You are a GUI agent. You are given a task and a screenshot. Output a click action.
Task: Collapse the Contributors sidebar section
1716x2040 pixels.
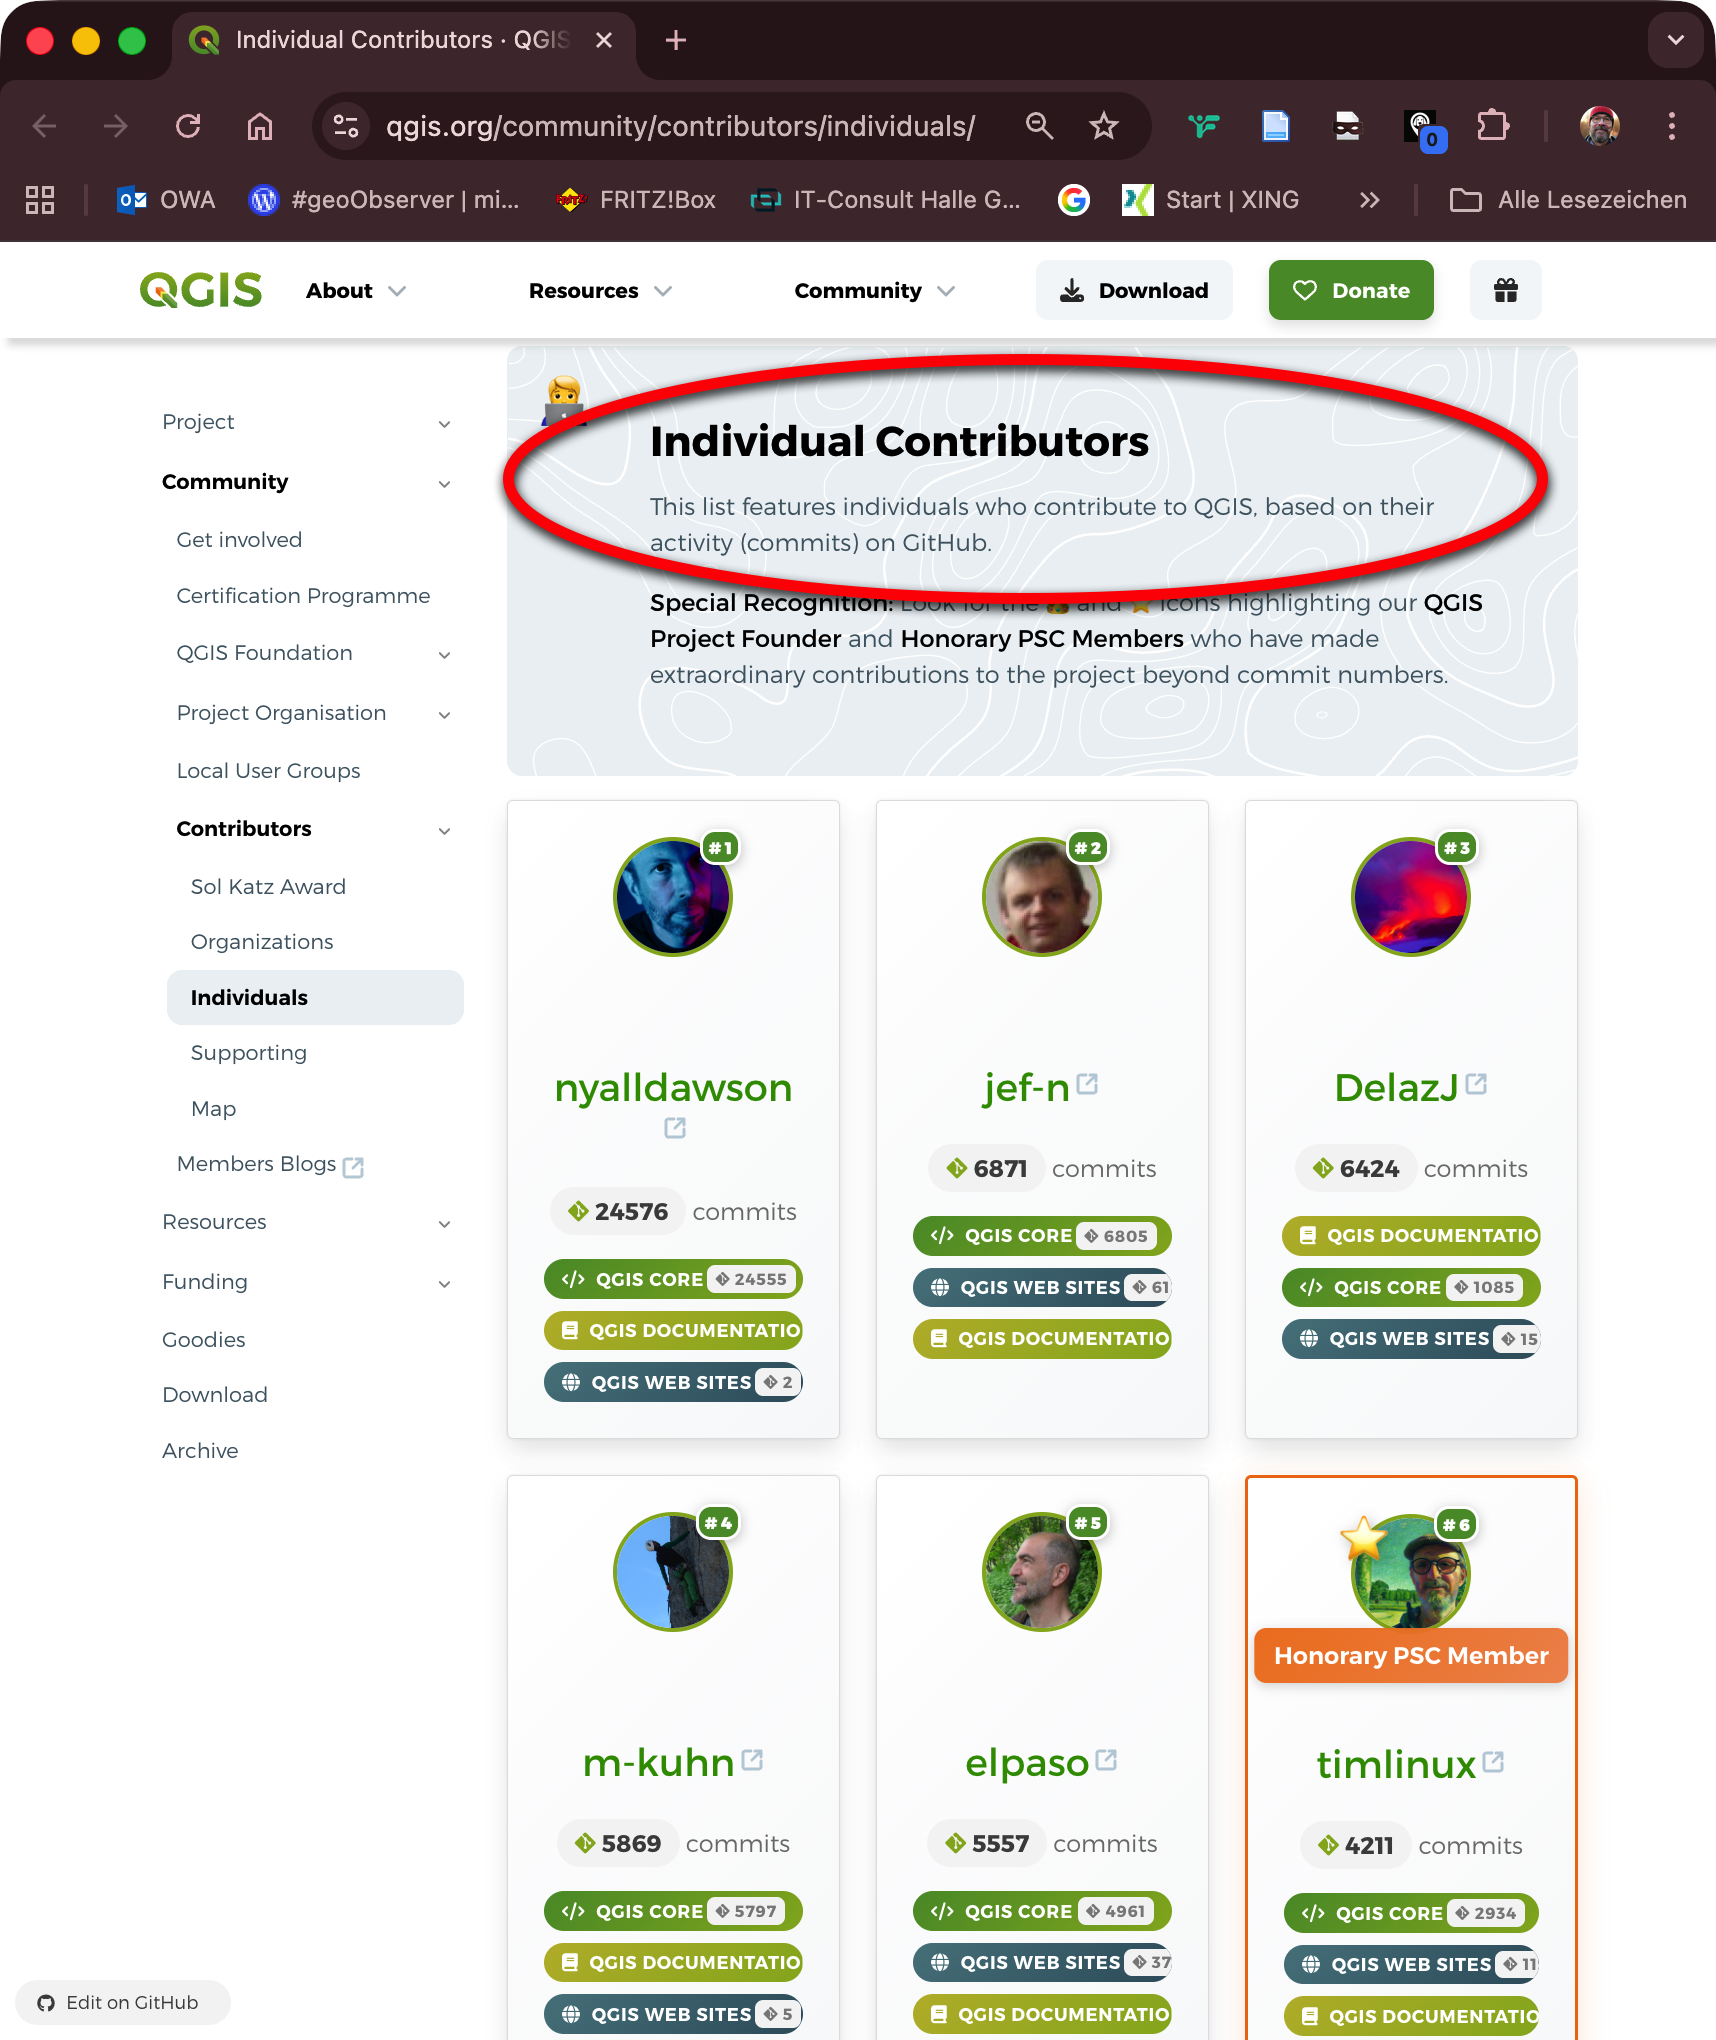[444, 830]
